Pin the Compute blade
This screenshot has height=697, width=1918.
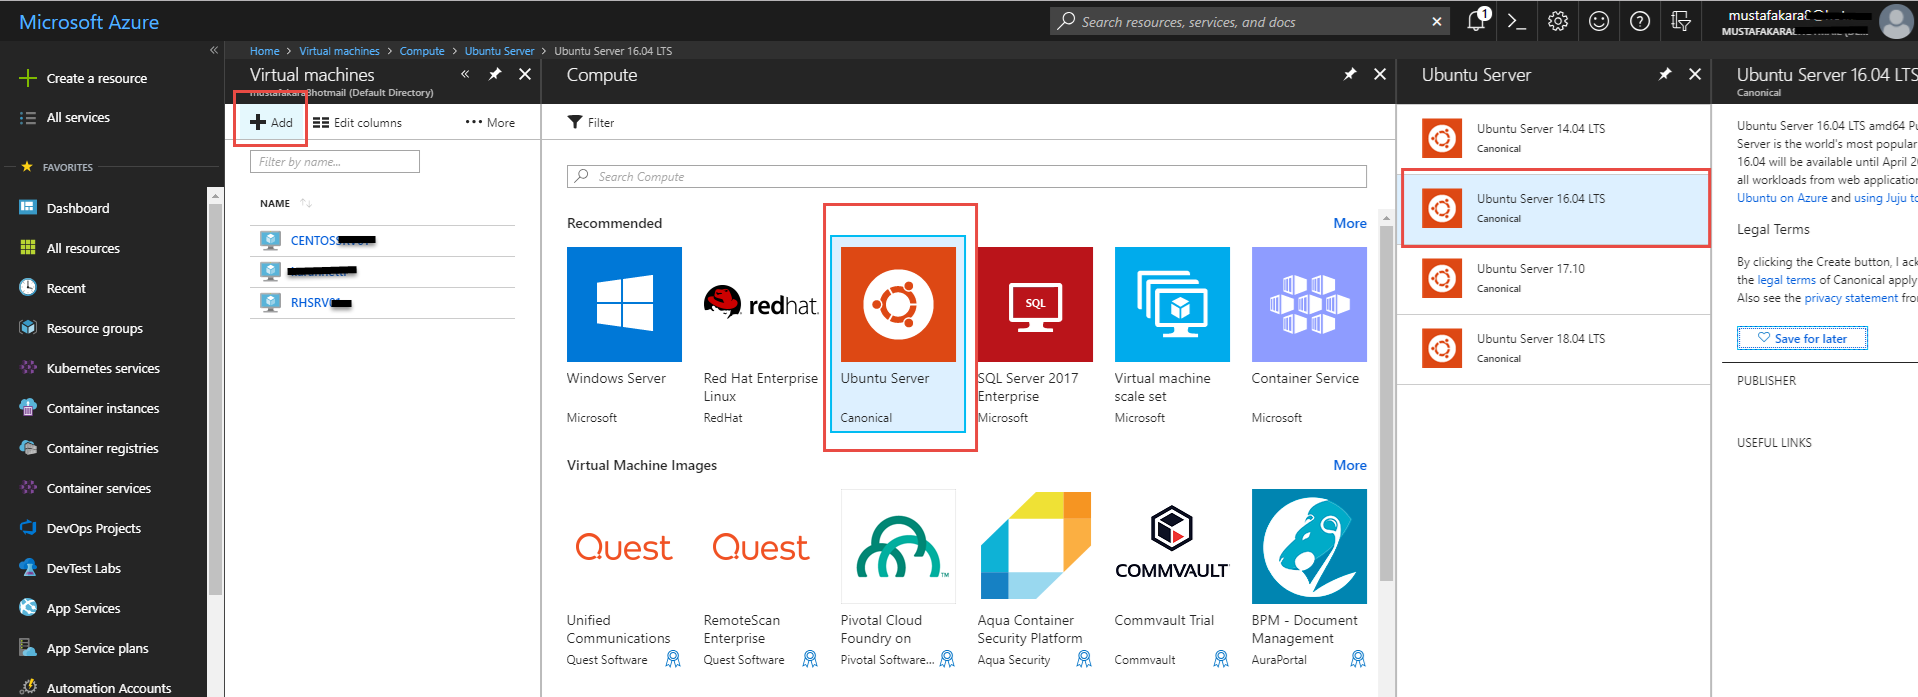coord(1350,74)
